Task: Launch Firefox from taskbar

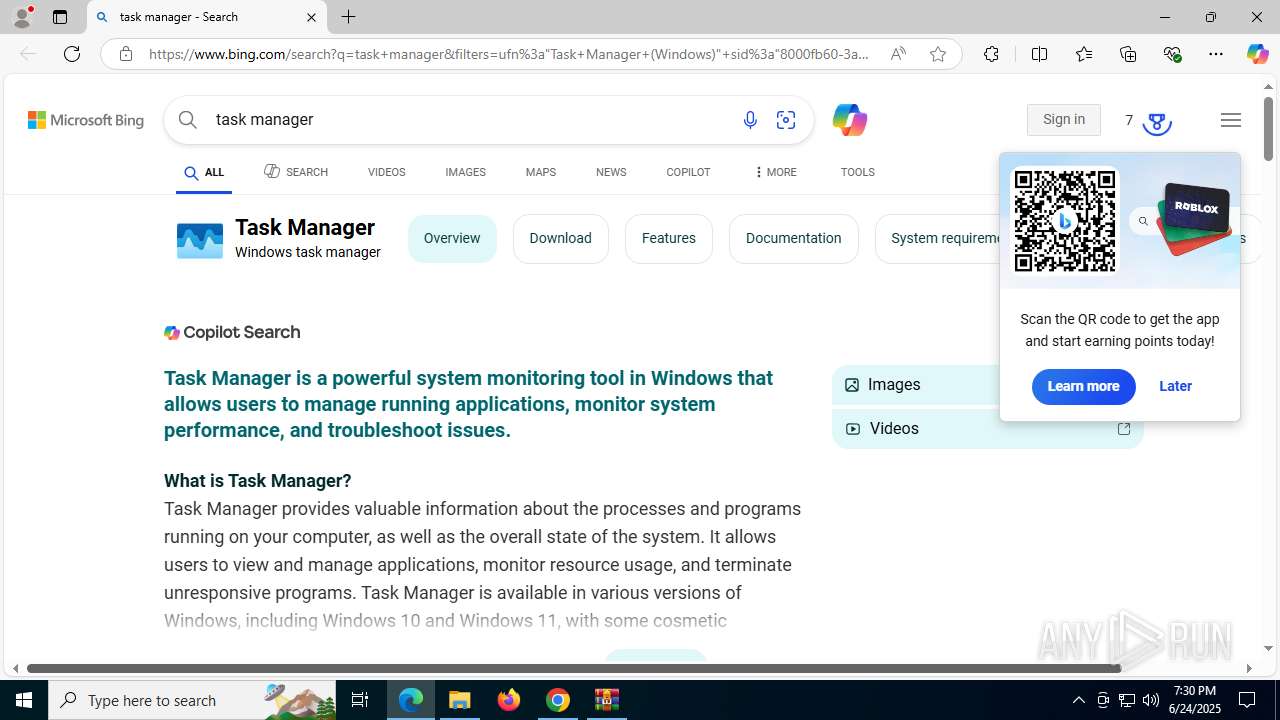Action: 509,700
